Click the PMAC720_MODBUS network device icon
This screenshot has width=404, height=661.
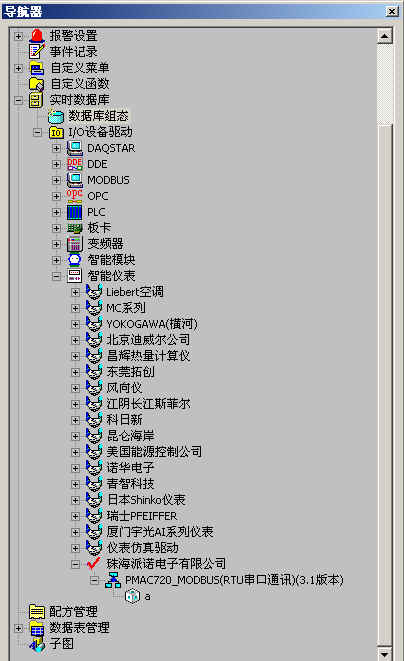[x=113, y=580]
